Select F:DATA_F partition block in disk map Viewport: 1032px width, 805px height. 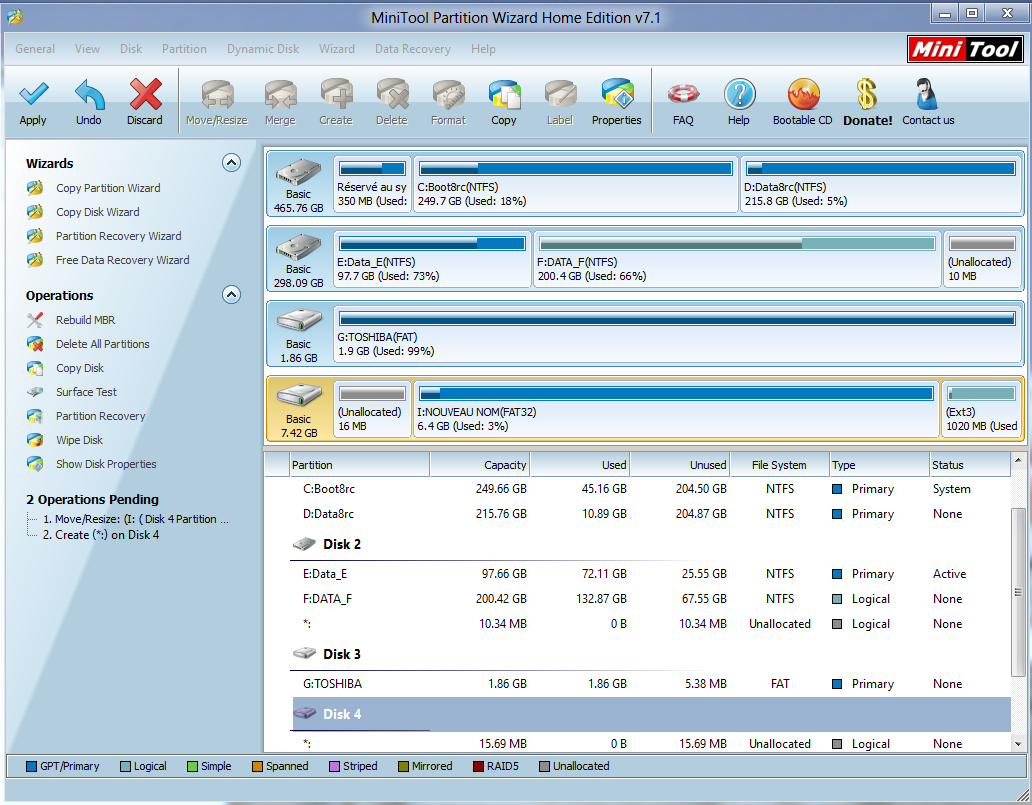click(737, 259)
